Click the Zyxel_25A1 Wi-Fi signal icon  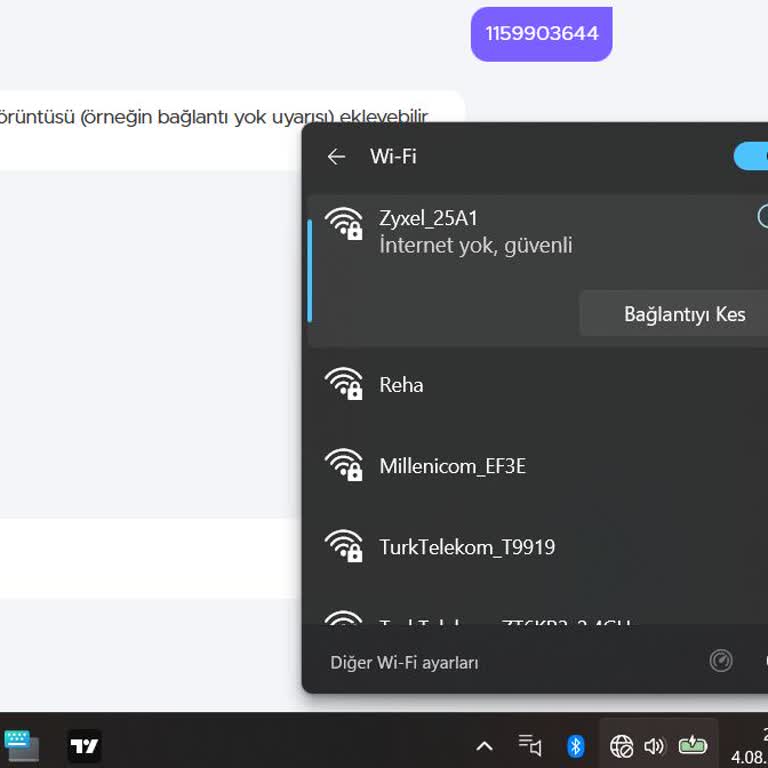pos(344,223)
